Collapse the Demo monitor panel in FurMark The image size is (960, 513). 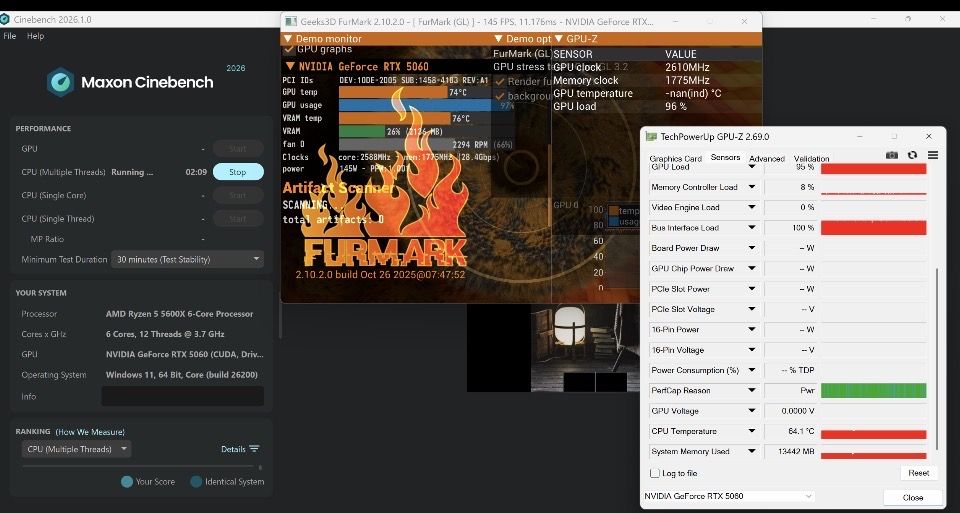click(288, 38)
